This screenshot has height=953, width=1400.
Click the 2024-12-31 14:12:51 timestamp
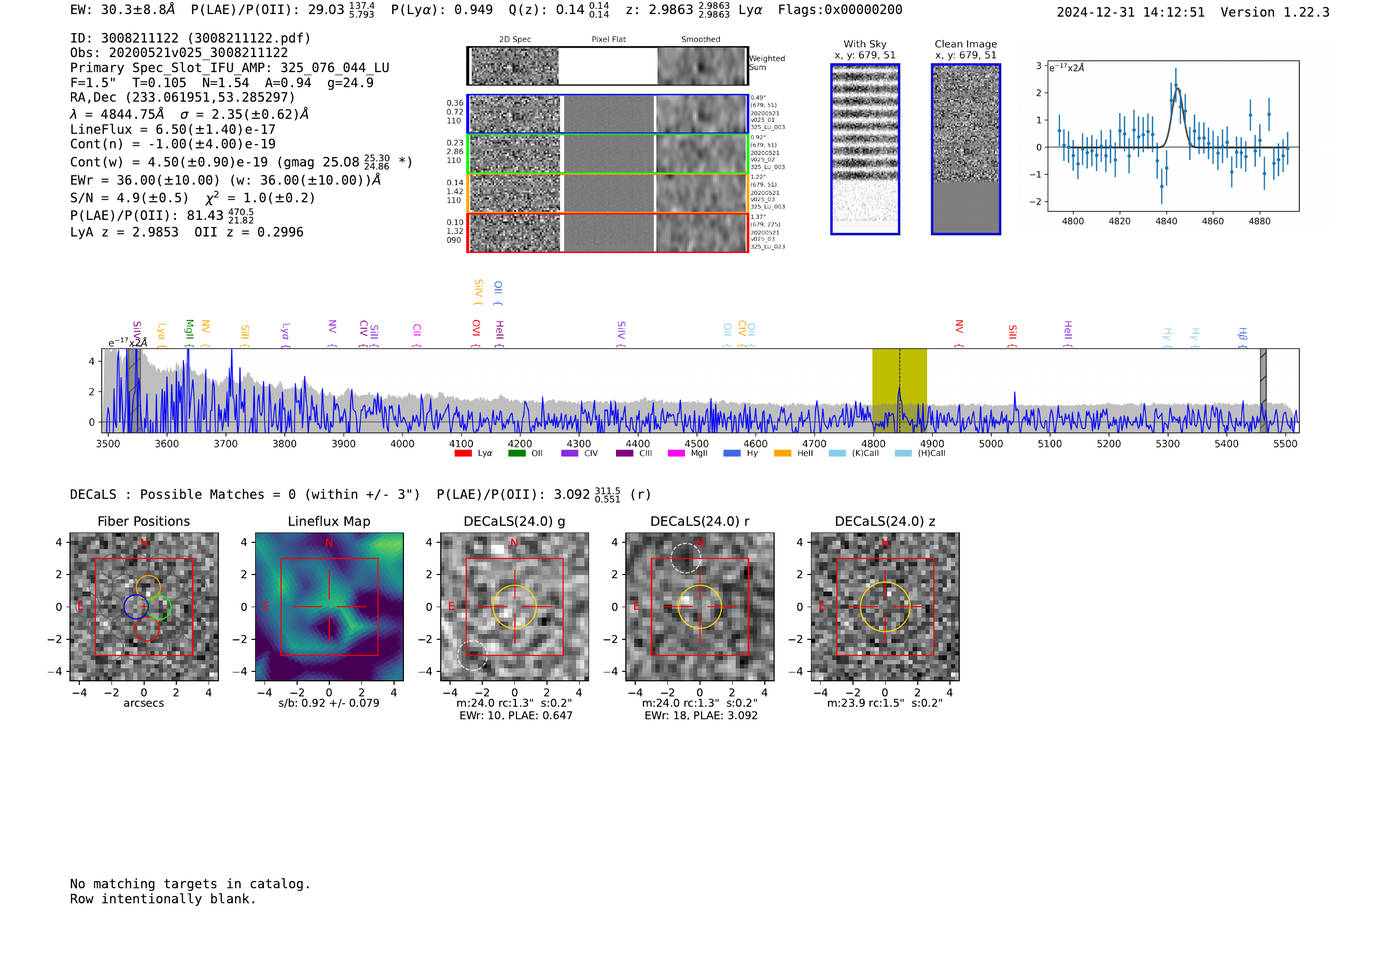coord(1131,12)
